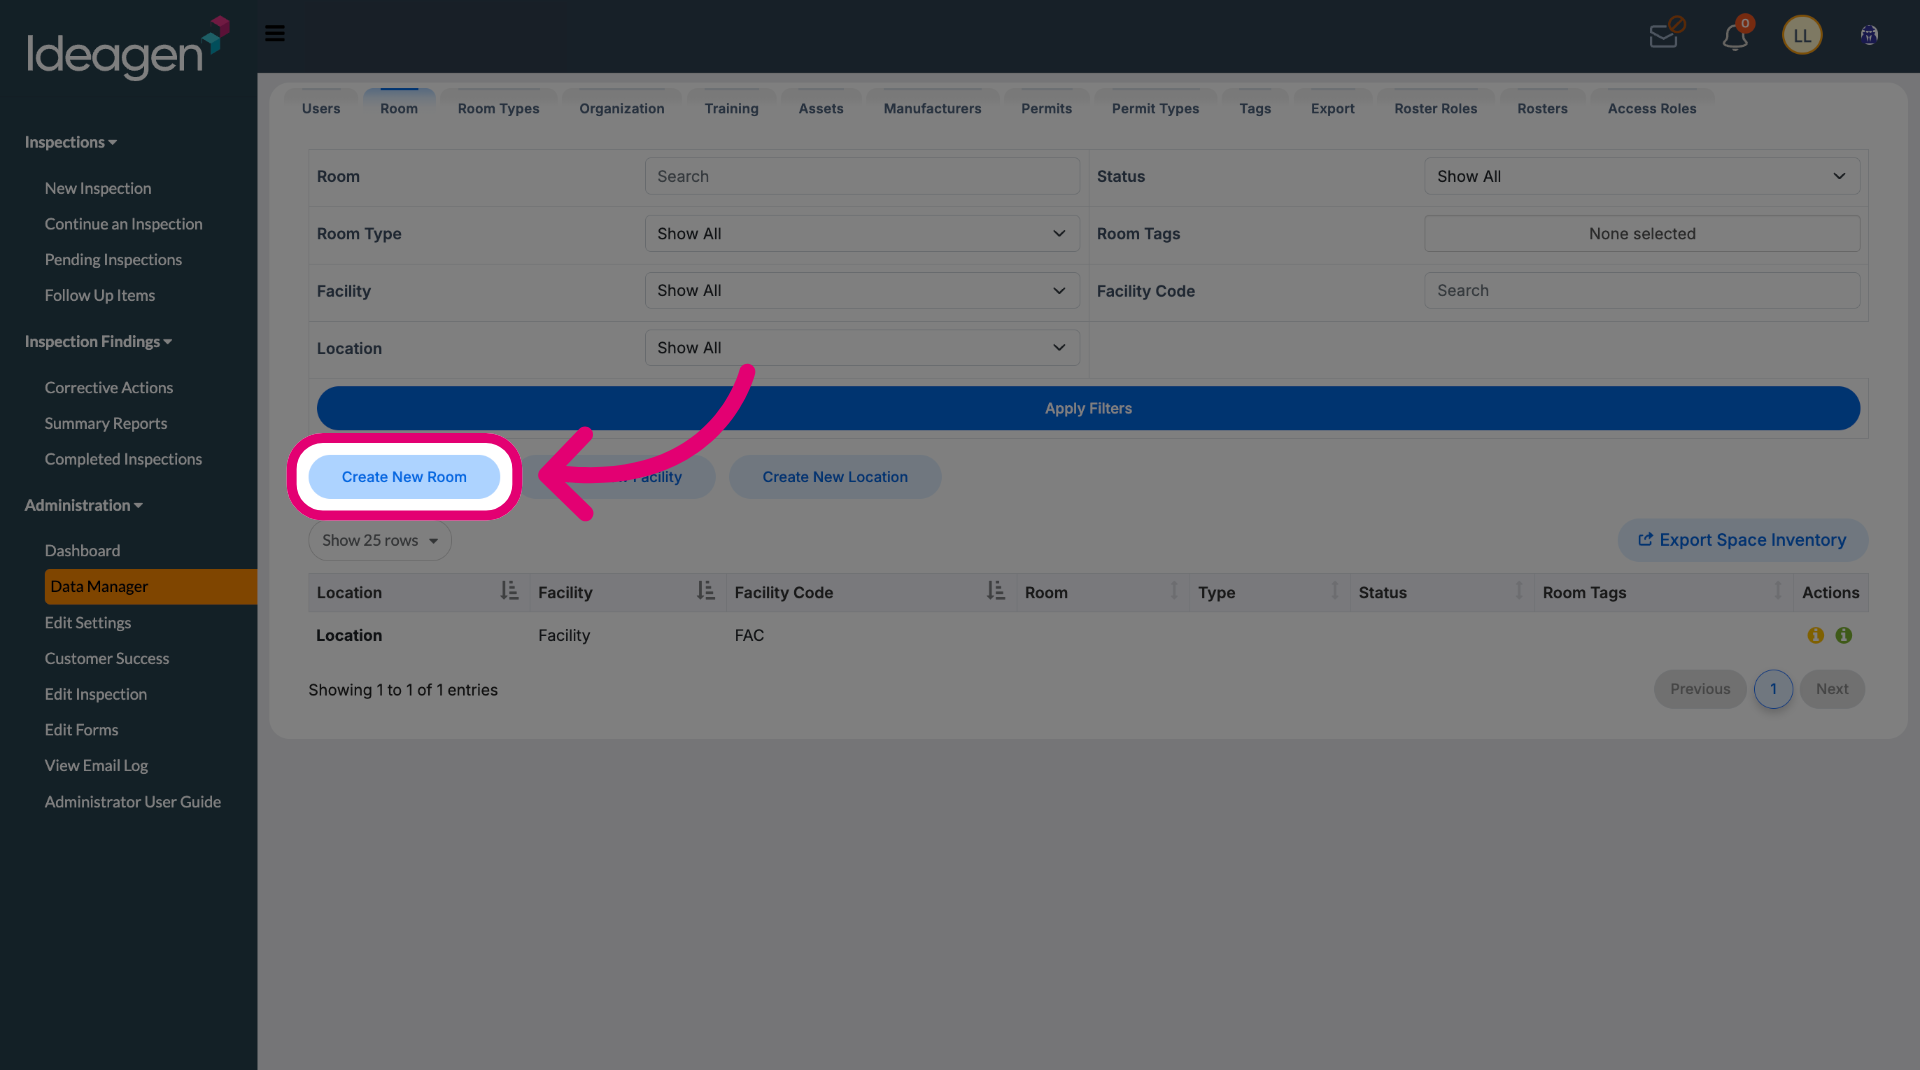Sort by Facility column icon
Viewport: 1920px width, 1070px height.
706,591
